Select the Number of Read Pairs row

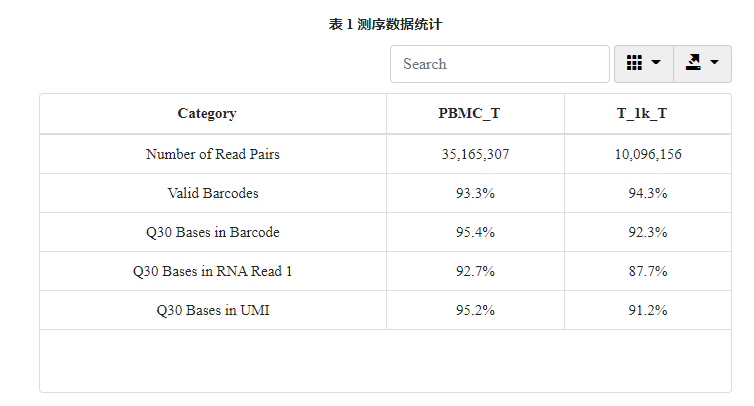(x=385, y=154)
